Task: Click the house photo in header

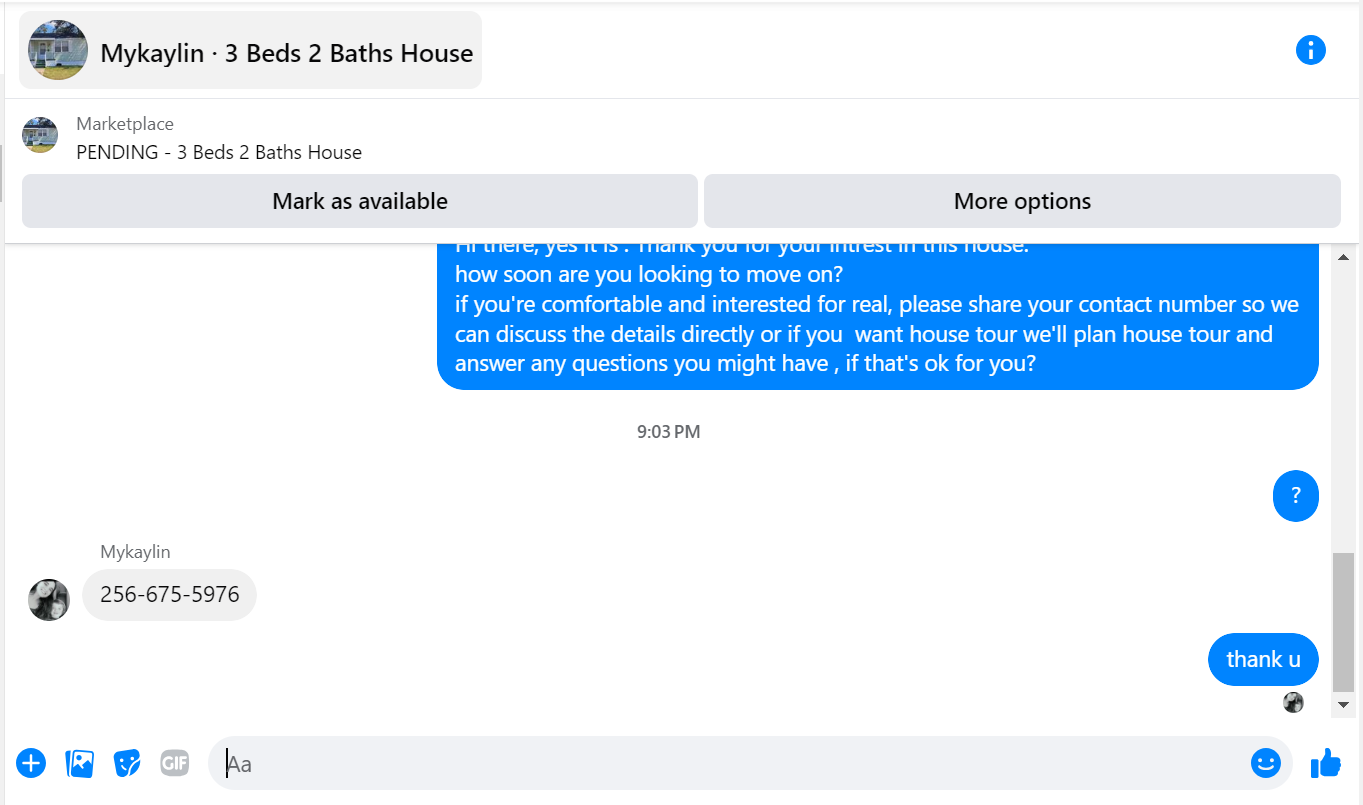Action: (x=58, y=50)
